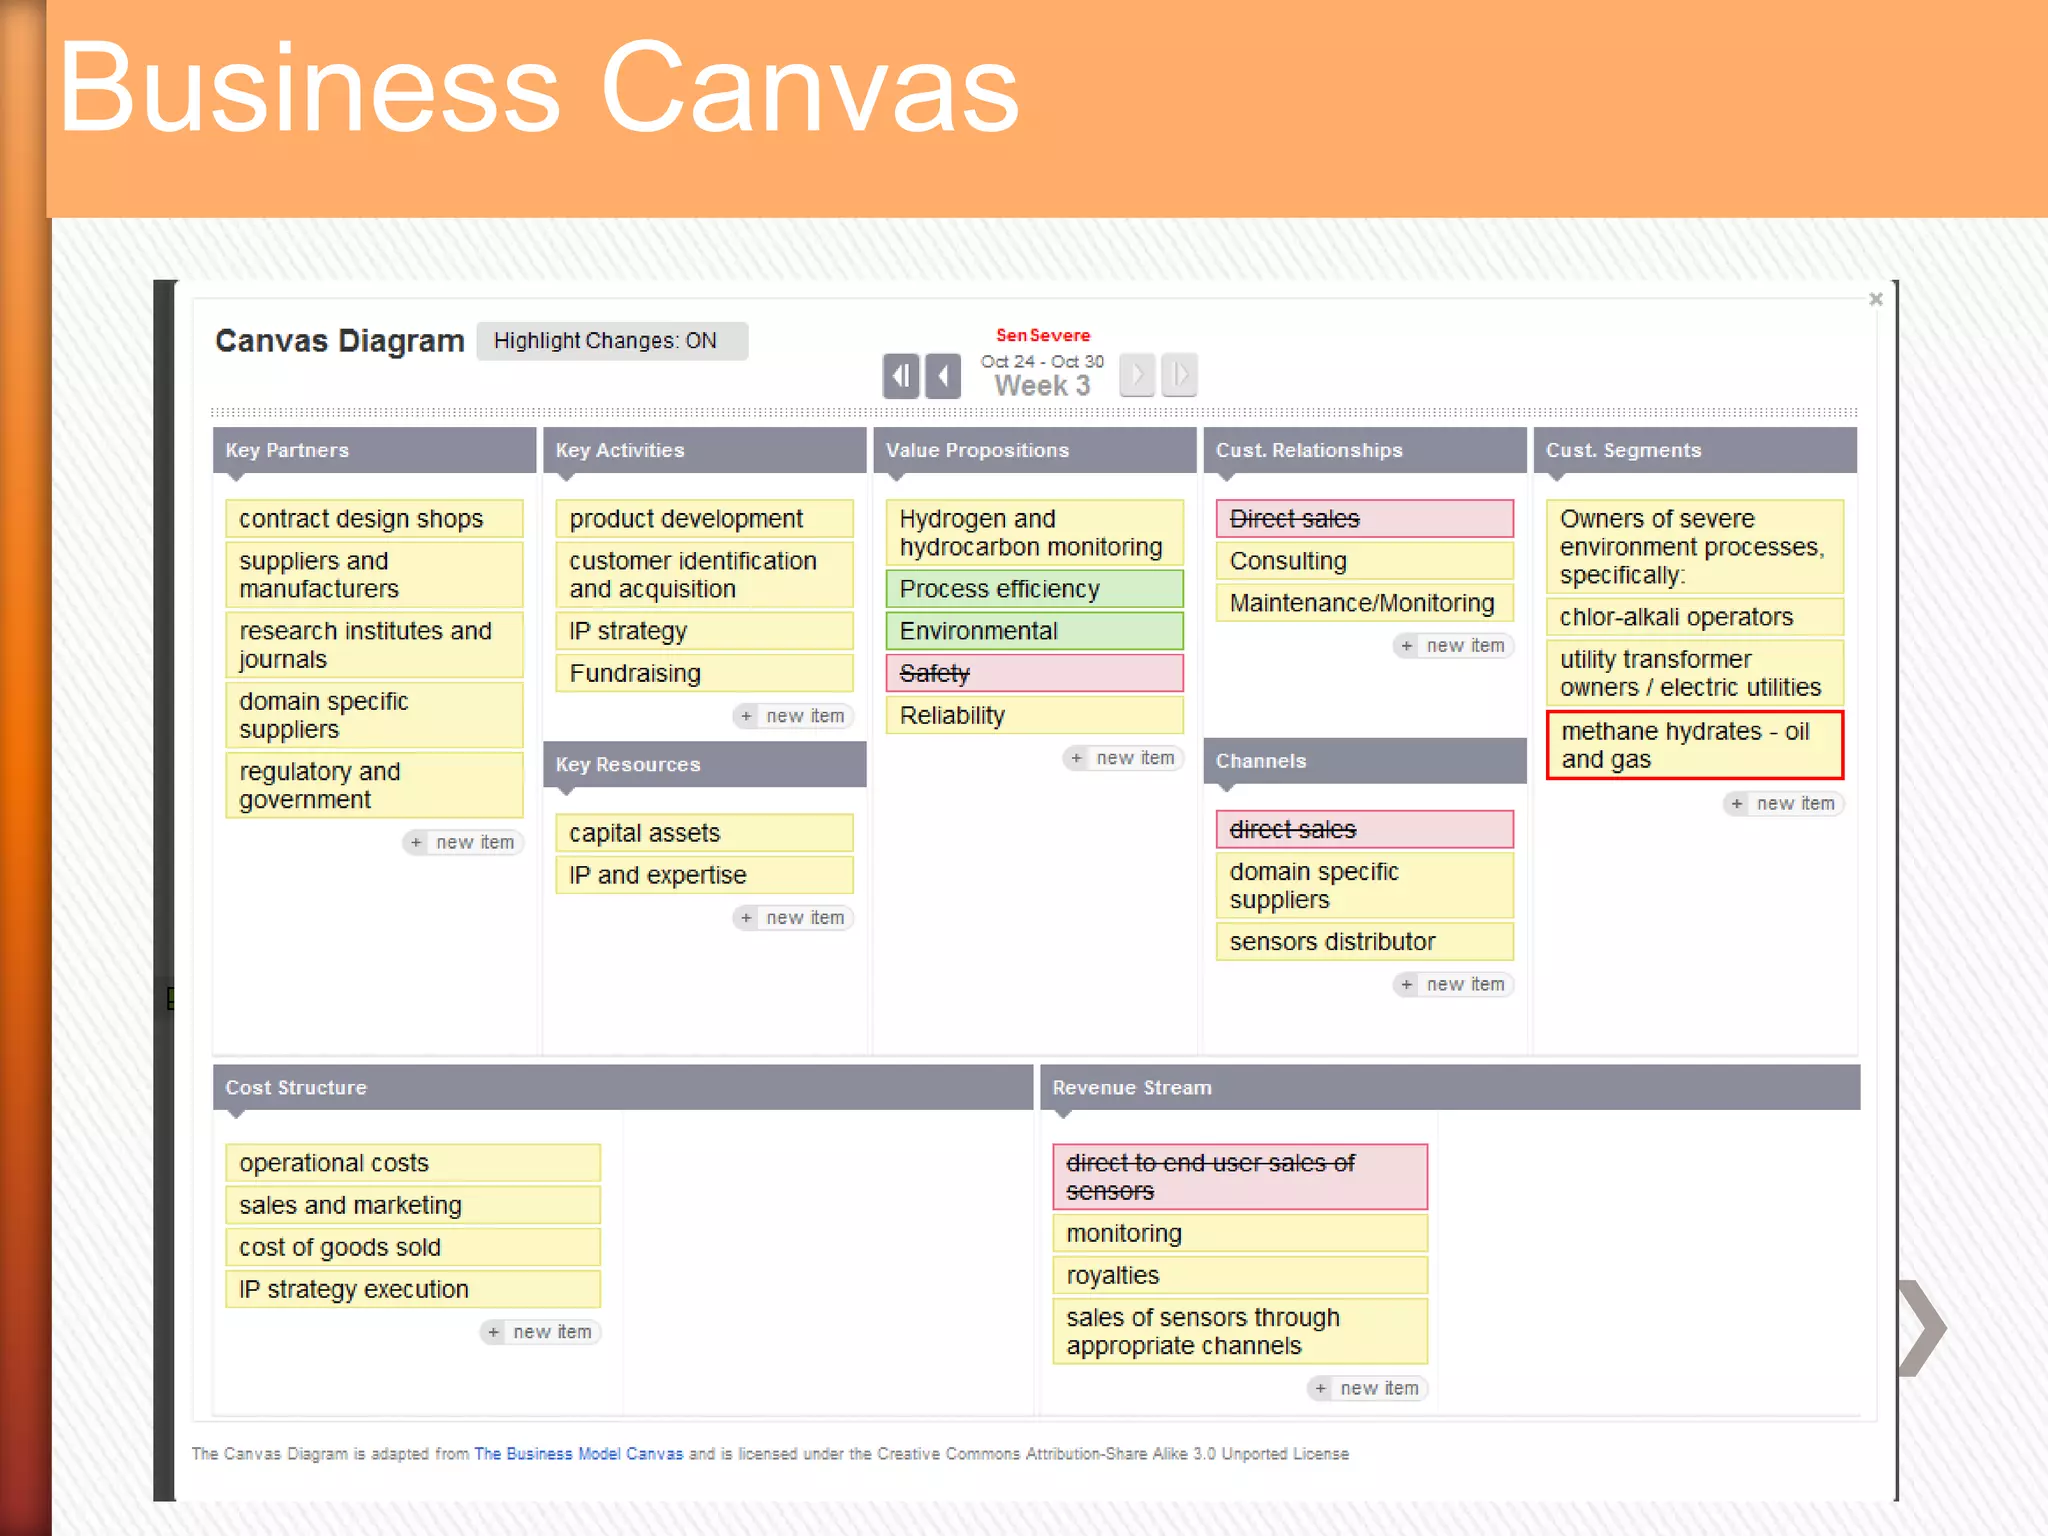
Task: Go to next week arrow button
Action: [x=1137, y=376]
